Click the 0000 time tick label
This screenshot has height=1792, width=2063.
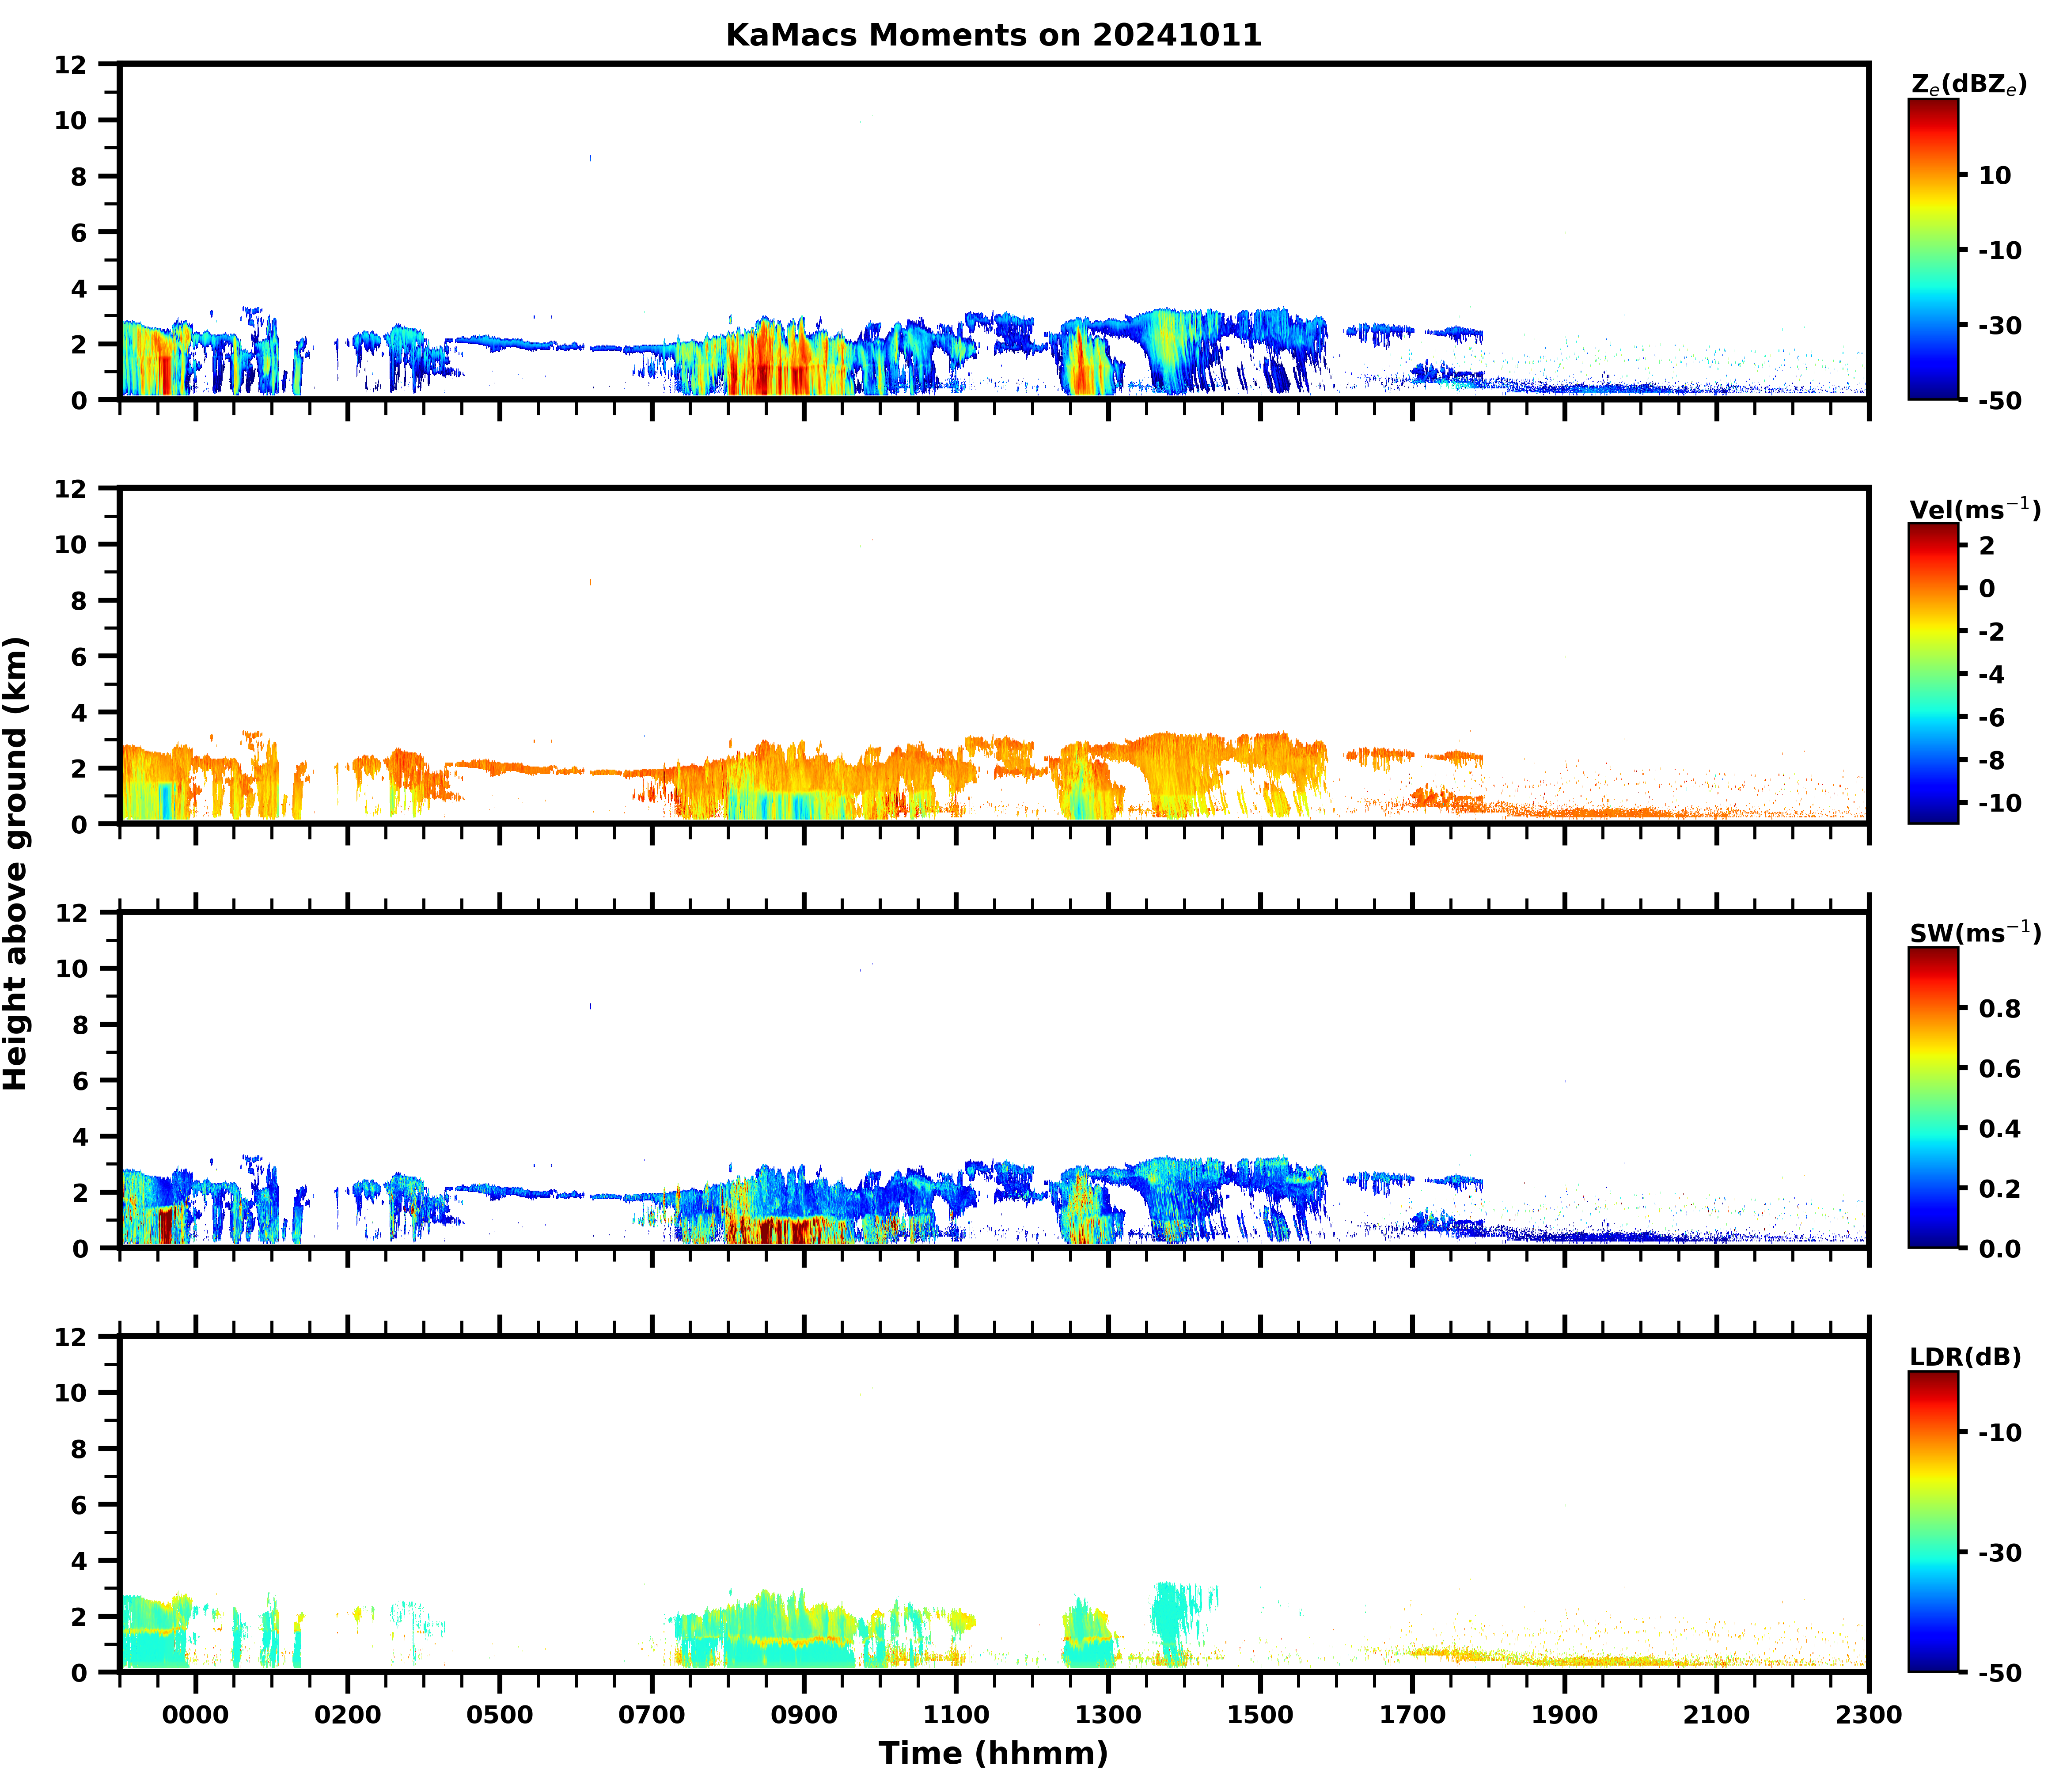pyautogui.click(x=195, y=1715)
